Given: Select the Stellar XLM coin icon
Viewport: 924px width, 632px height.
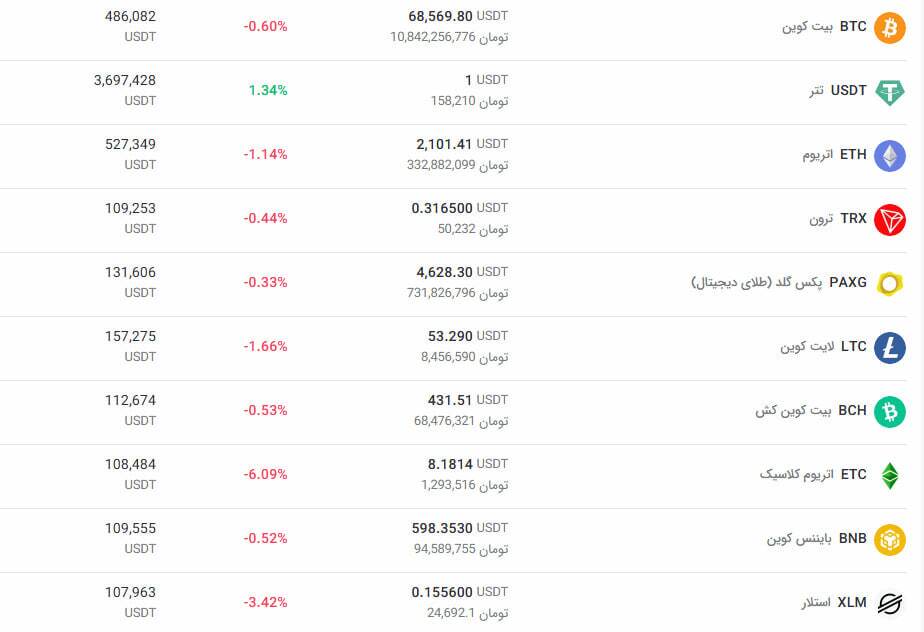Looking at the screenshot, I should tap(889, 603).
